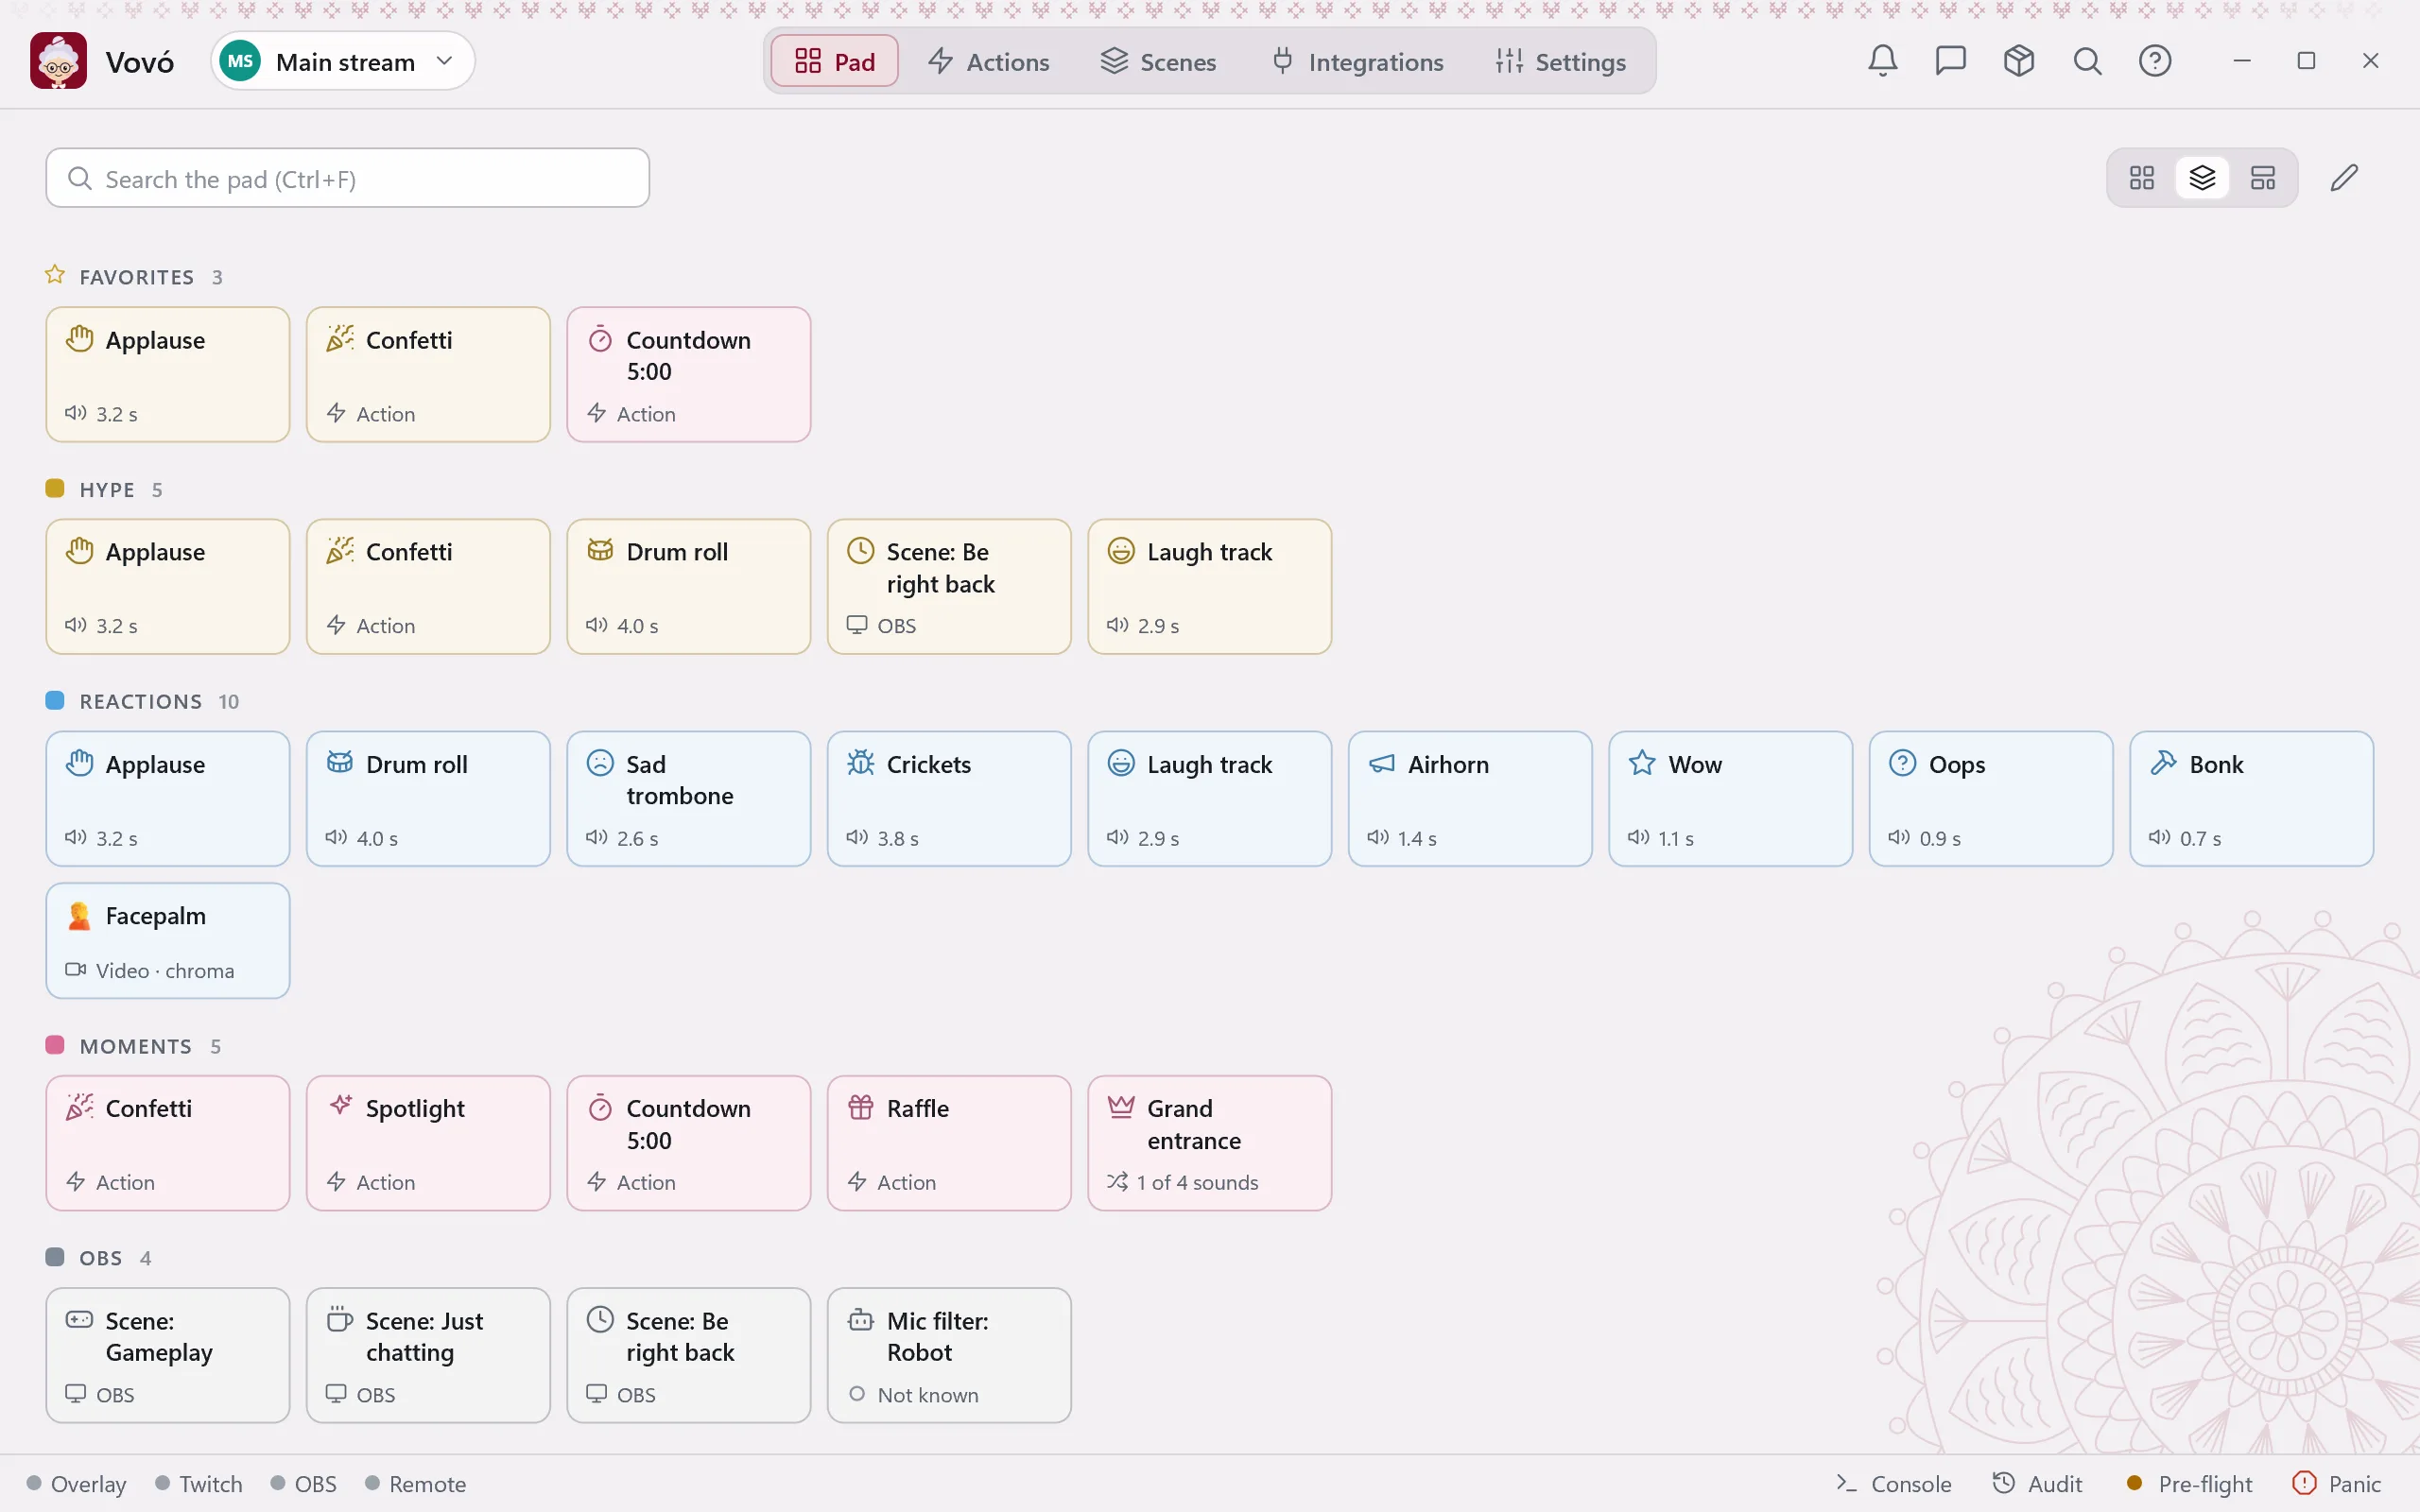The width and height of the screenshot is (2420, 1512).
Task: Play the Facepalm video card
Action: point(167,940)
